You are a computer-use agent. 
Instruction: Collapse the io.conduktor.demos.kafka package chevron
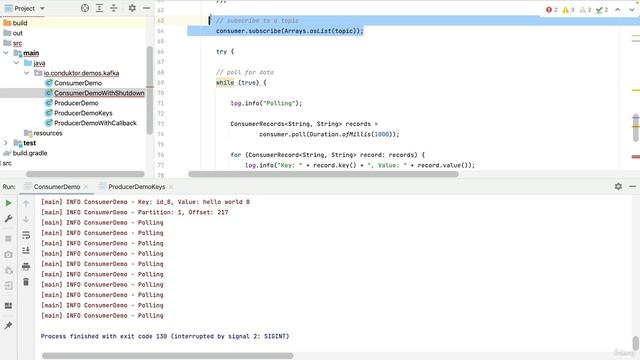27,73
